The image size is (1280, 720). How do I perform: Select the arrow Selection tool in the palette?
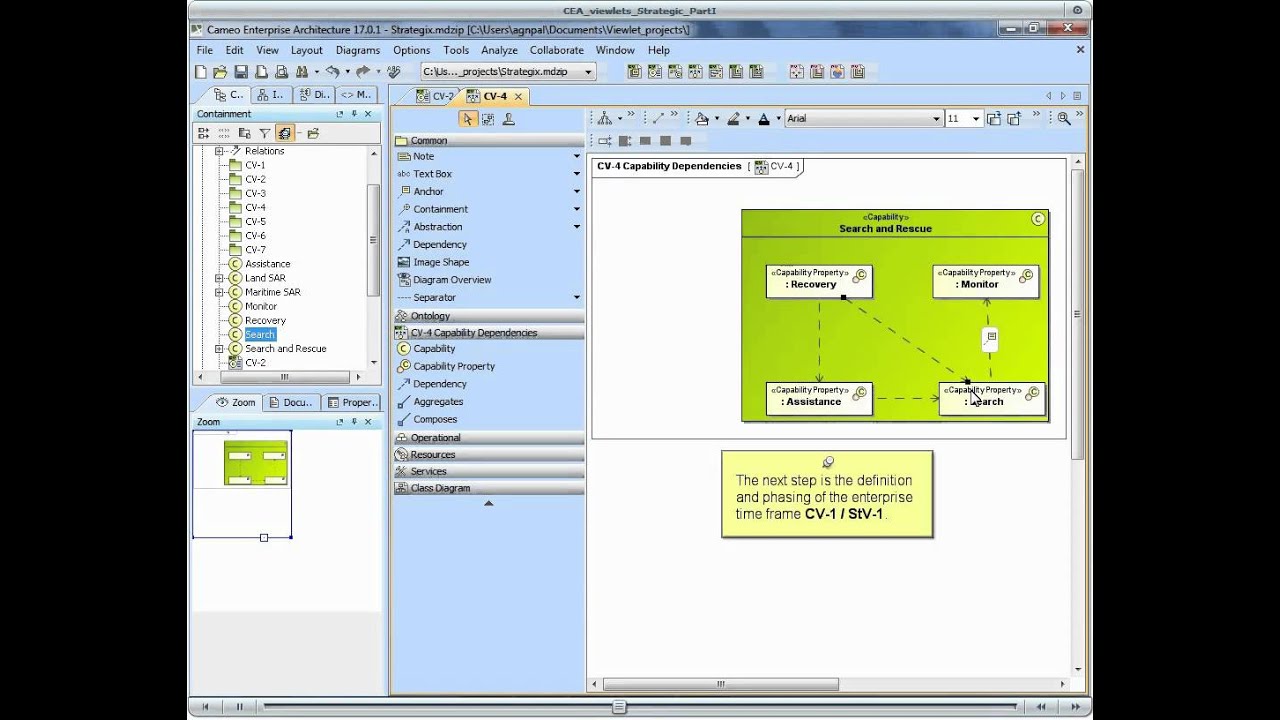(467, 119)
